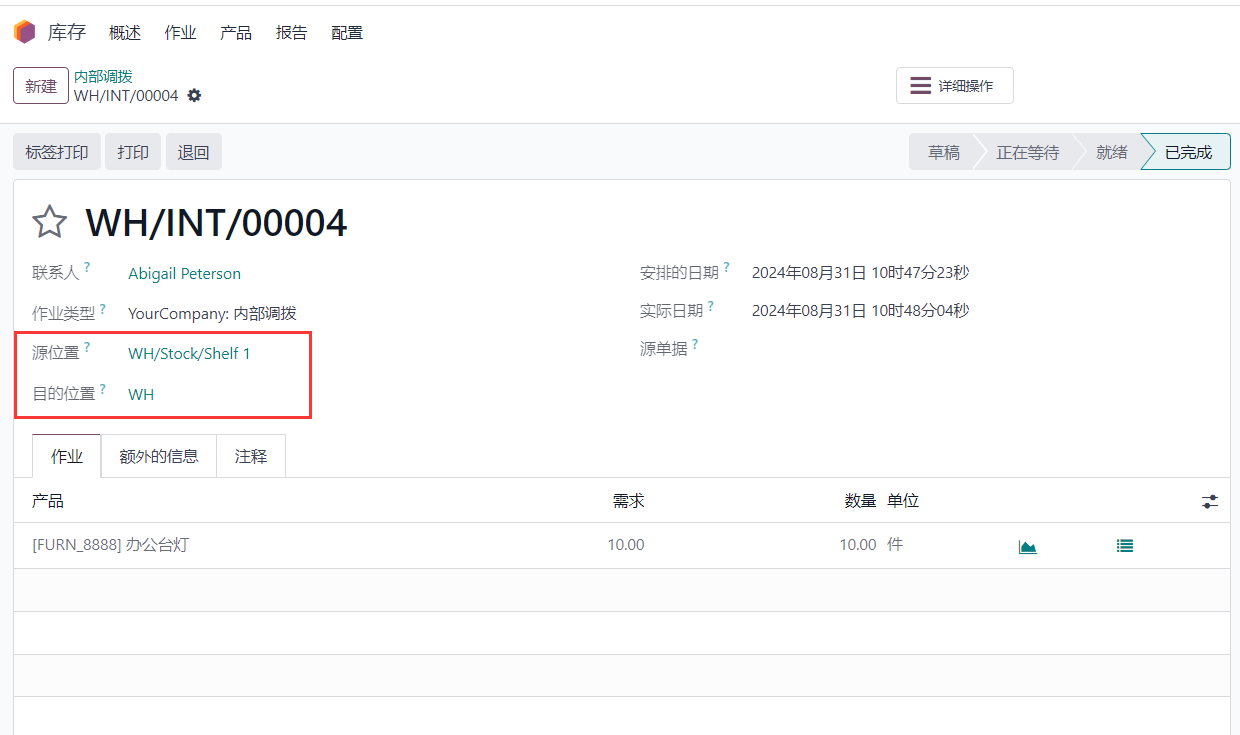
Task: Click help tooltip mark beside 源位置
Action: (x=87, y=348)
